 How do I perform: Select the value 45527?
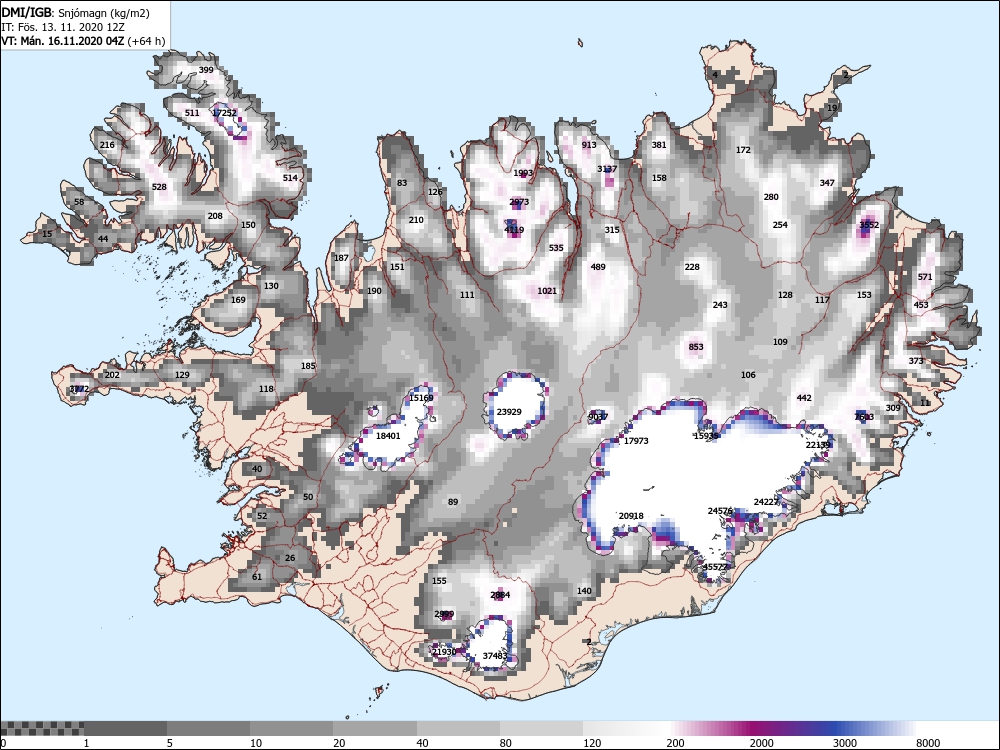pyautogui.click(x=715, y=567)
